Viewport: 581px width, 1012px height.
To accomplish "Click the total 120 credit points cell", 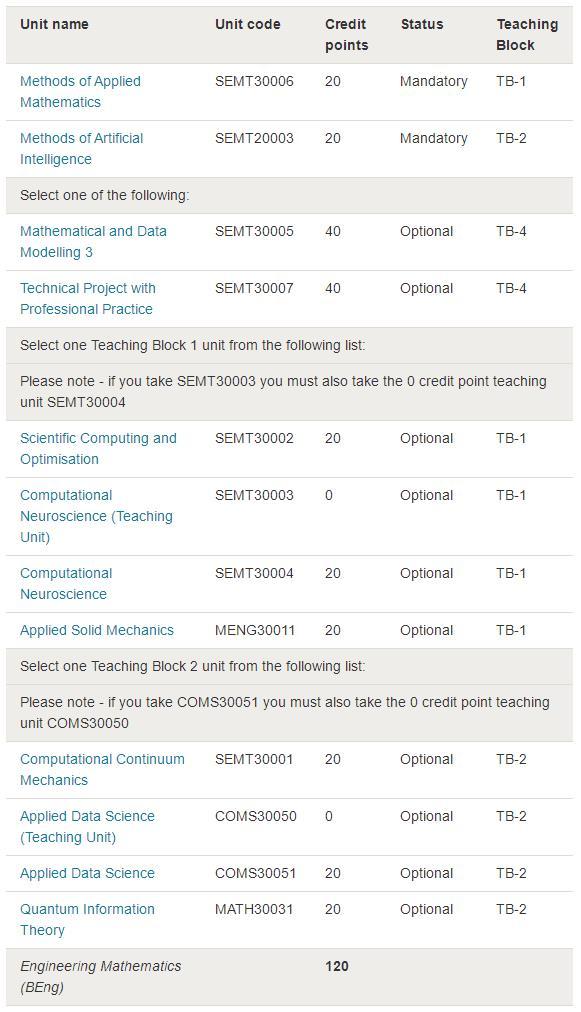I will coord(337,966).
